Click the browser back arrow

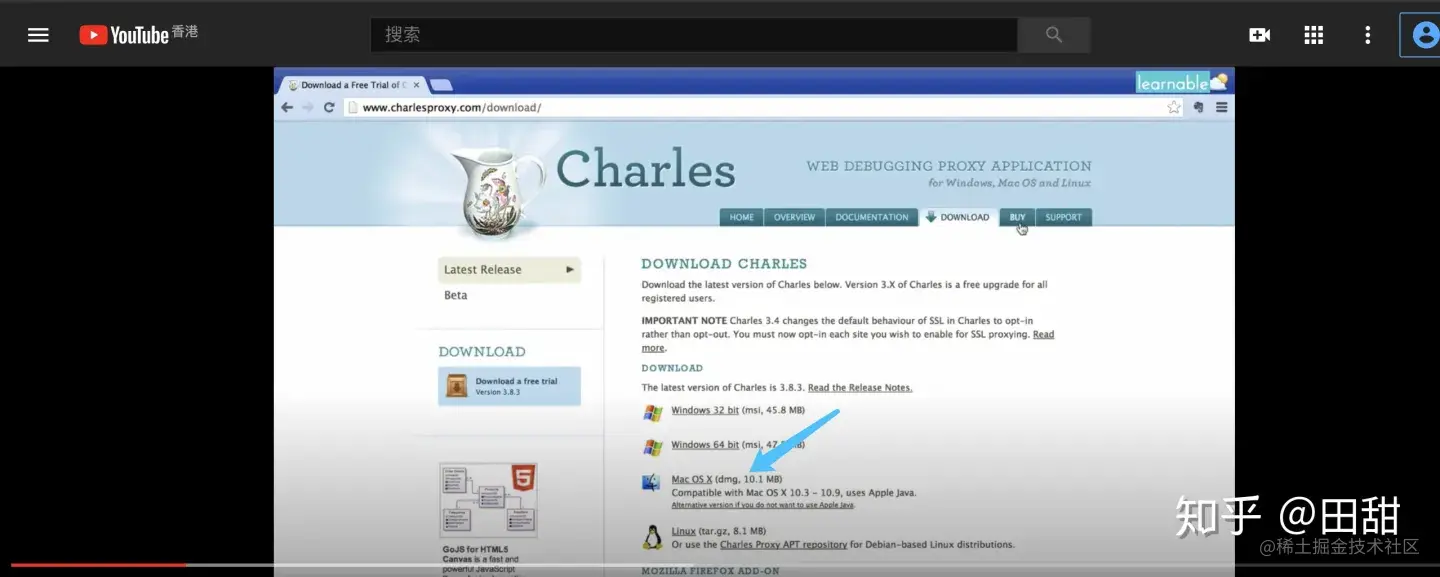click(288, 107)
